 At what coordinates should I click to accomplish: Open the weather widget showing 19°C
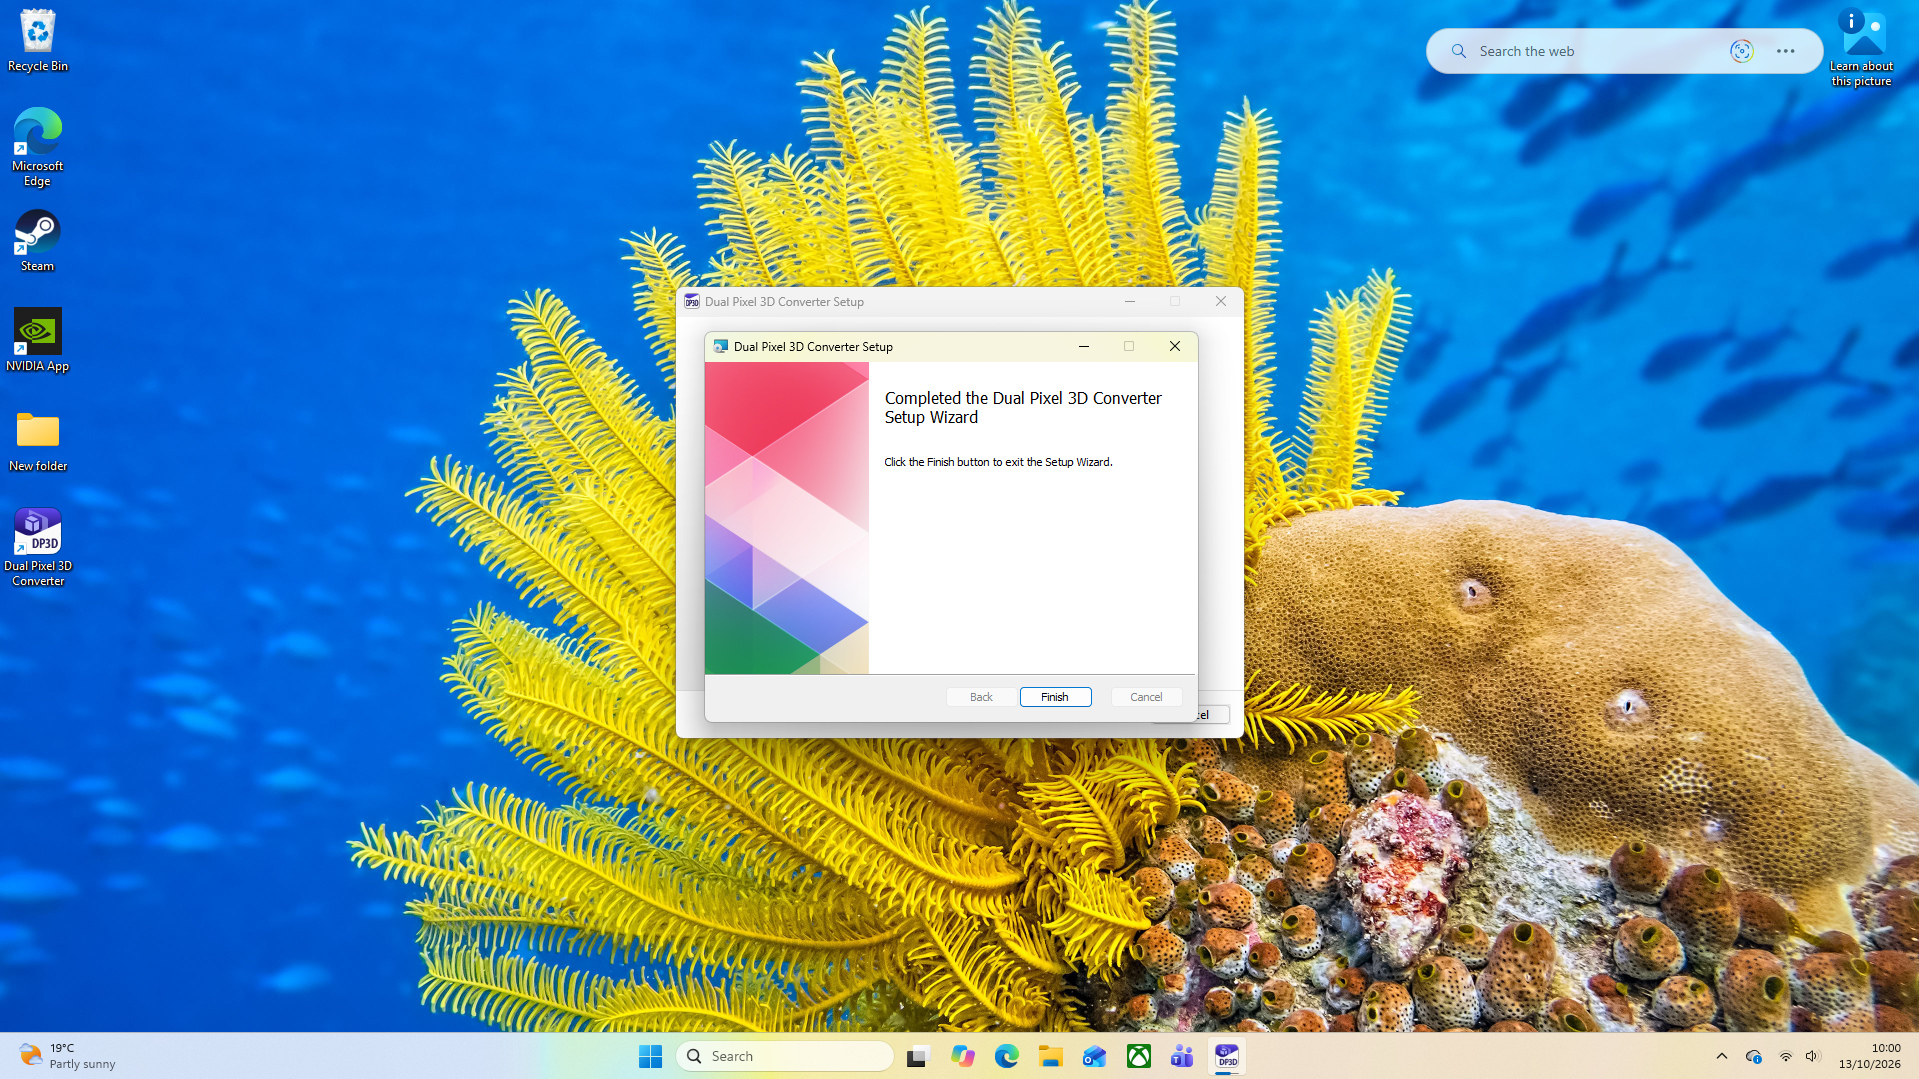tap(68, 1056)
